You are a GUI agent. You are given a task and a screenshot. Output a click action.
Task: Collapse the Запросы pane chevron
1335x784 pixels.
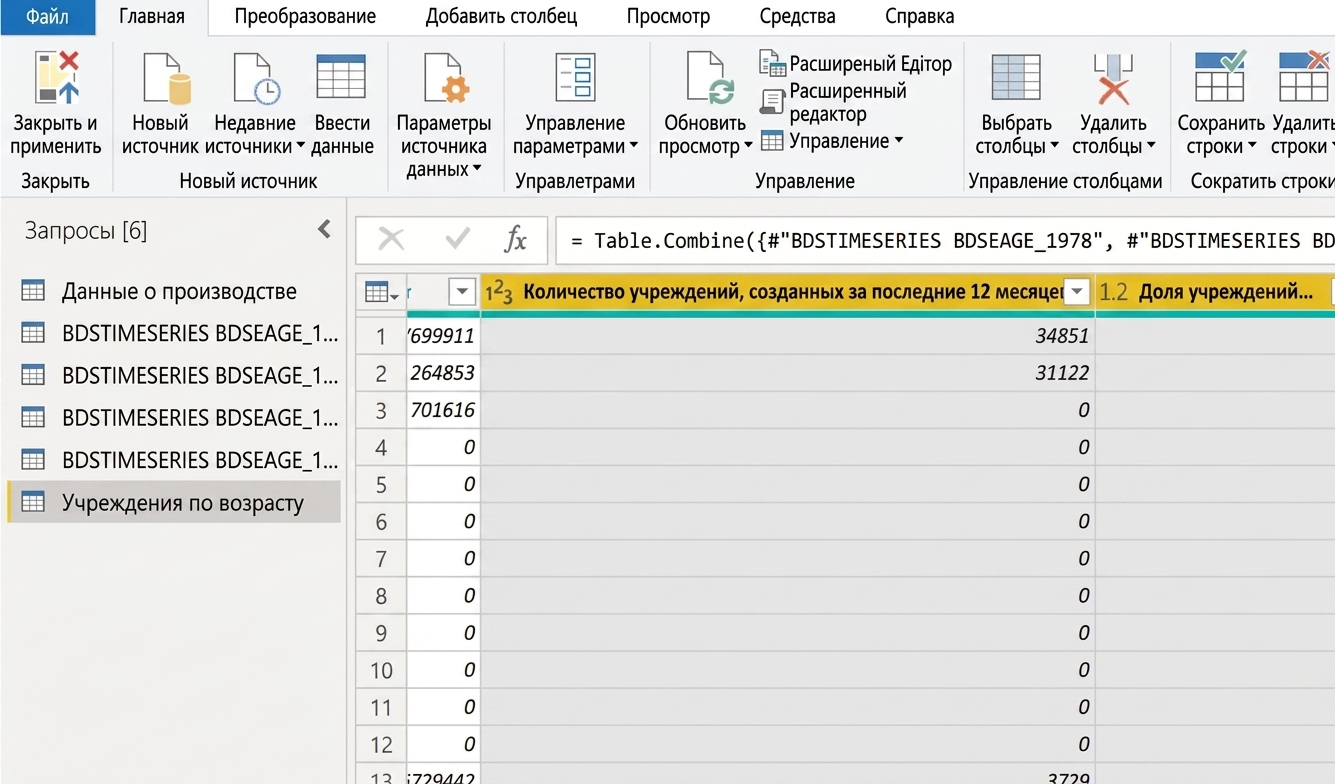pyautogui.click(x=324, y=230)
